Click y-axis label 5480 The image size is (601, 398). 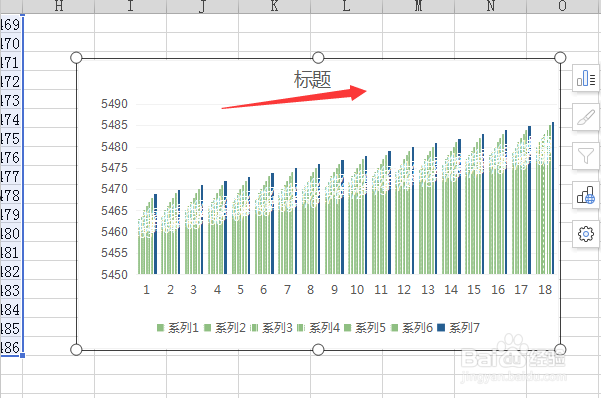pyautogui.click(x=114, y=147)
